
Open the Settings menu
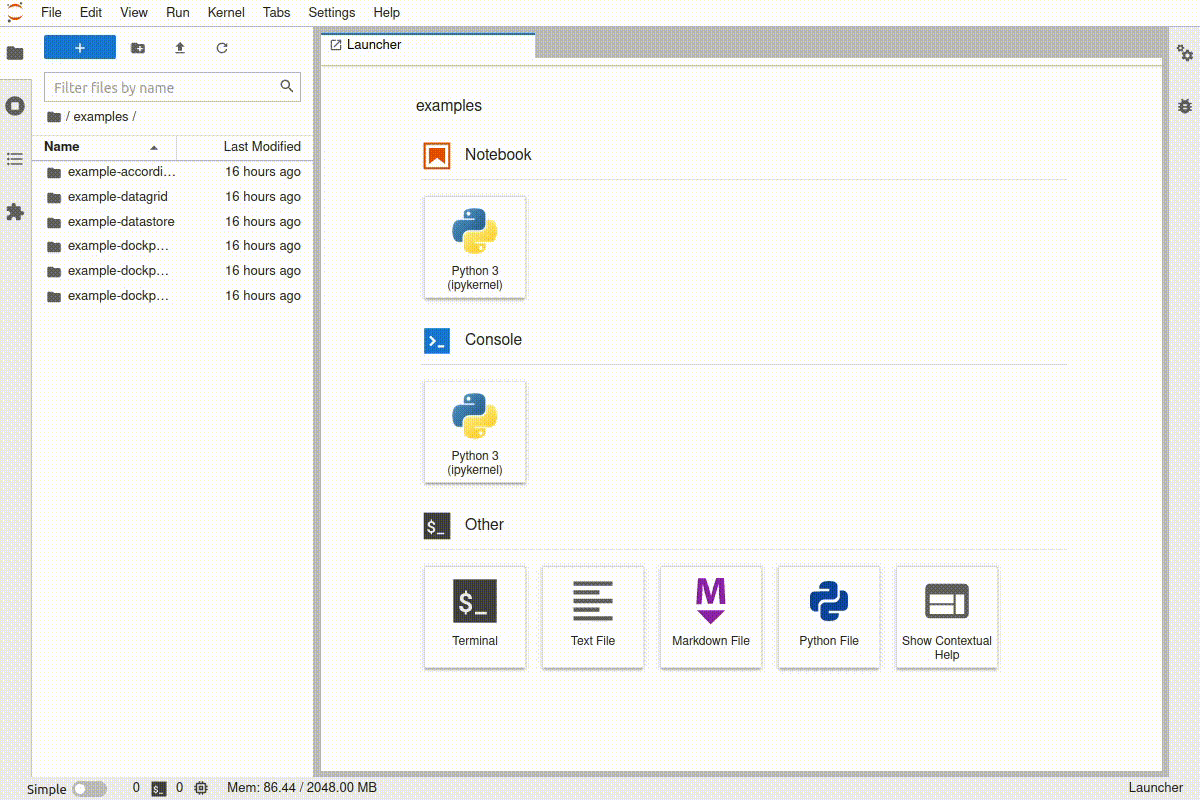tap(331, 12)
